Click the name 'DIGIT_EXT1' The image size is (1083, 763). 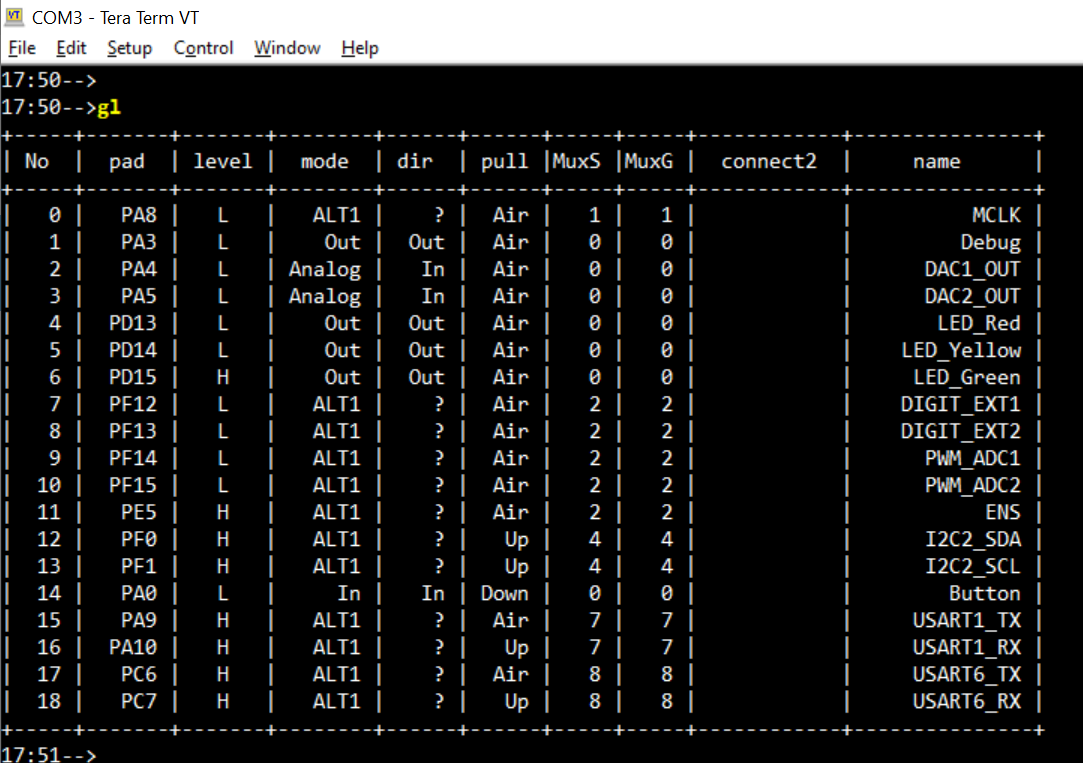click(961, 404)
